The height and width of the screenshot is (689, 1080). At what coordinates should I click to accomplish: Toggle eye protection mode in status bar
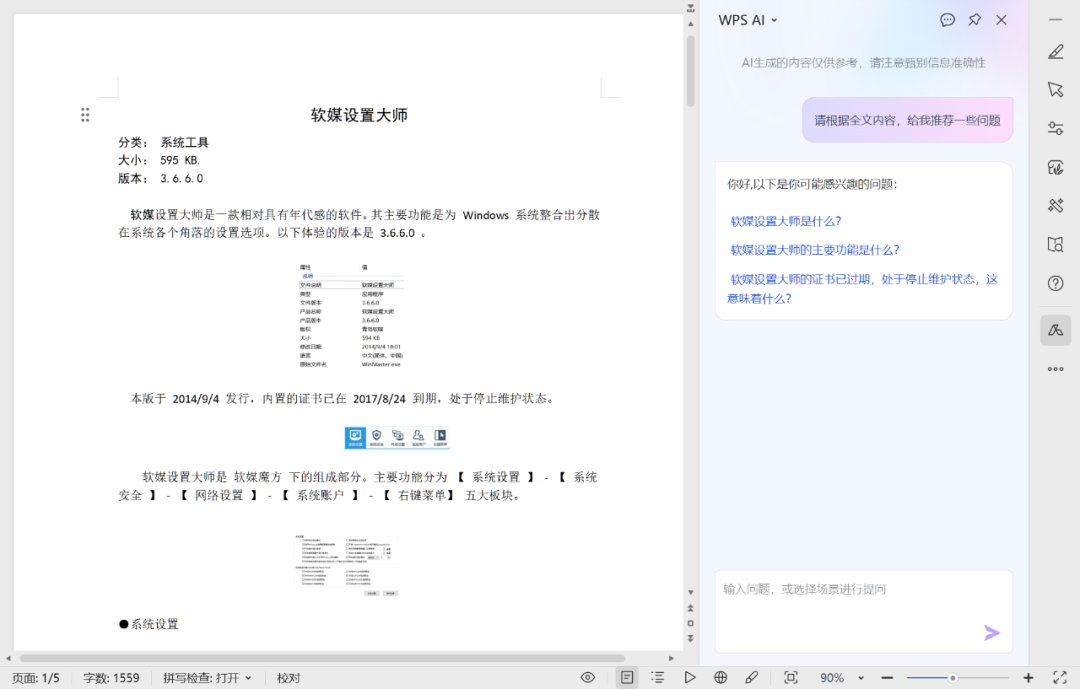point(588,678)
